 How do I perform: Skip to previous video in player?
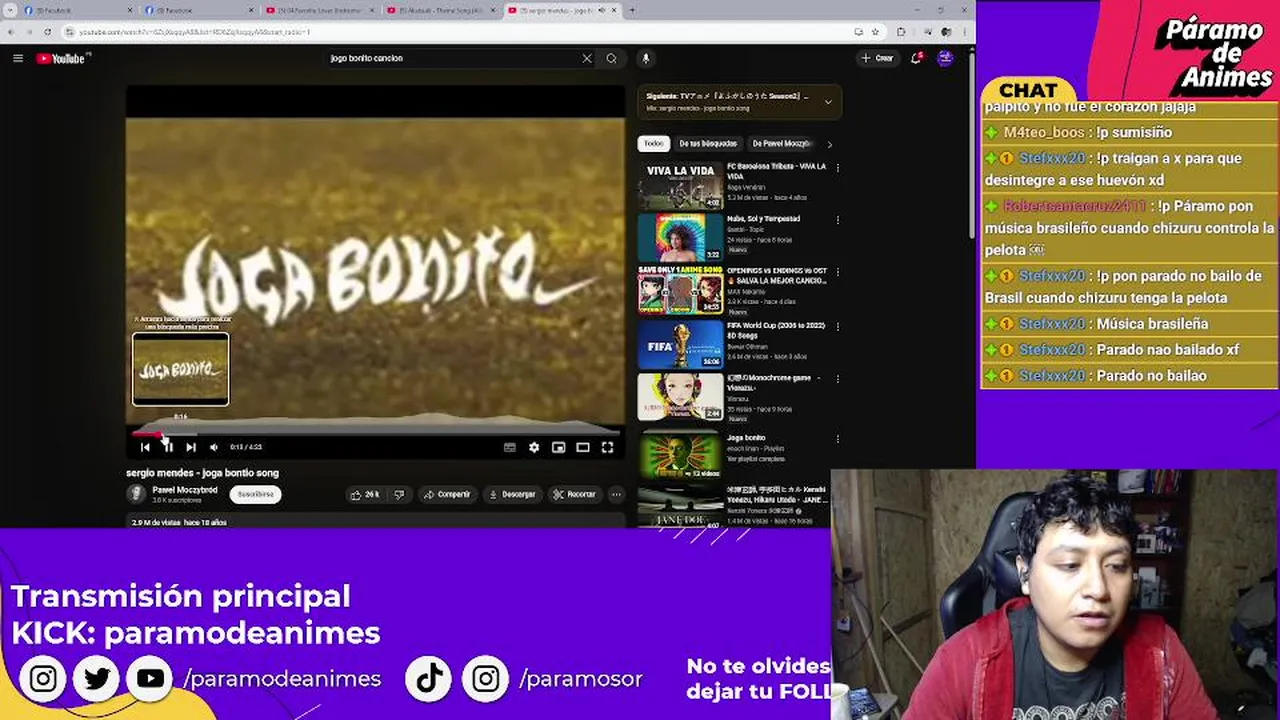coord(145,447)
